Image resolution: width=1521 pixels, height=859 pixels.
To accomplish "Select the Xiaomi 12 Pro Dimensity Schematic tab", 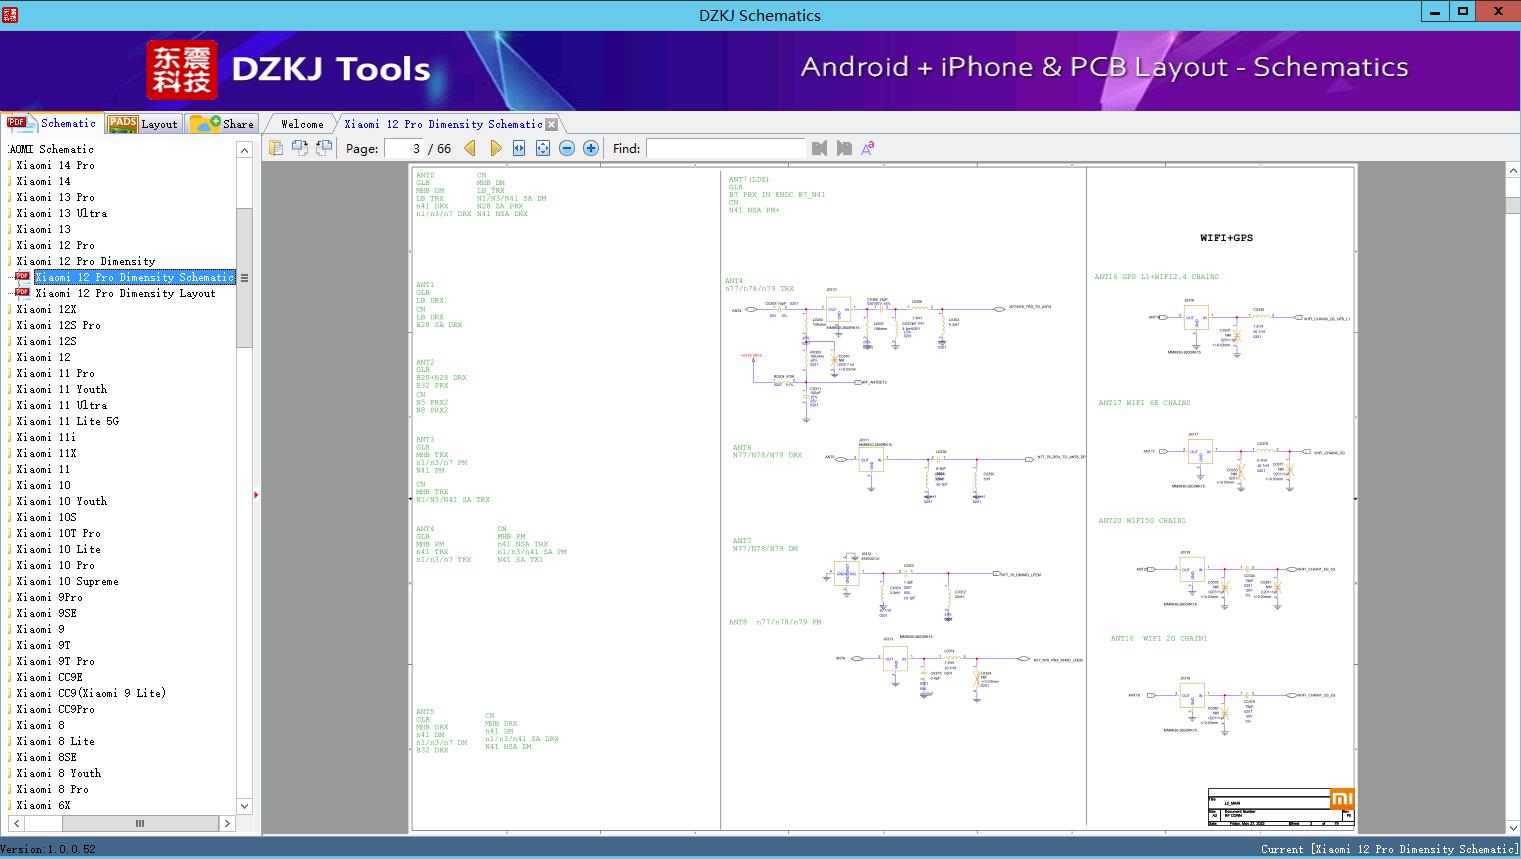I will 443,124.
